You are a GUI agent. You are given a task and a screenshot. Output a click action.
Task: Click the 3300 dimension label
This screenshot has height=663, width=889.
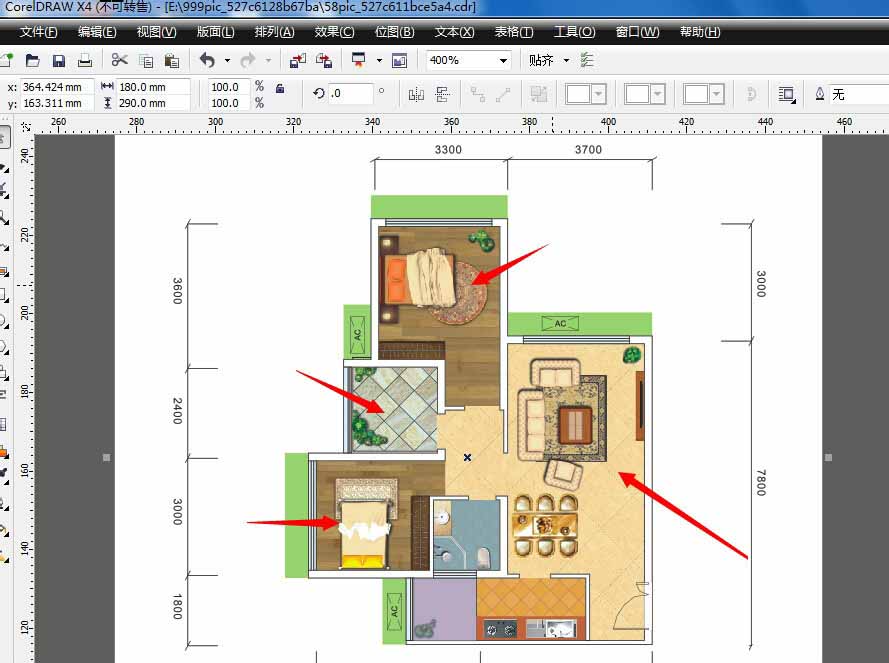point(448,150)
